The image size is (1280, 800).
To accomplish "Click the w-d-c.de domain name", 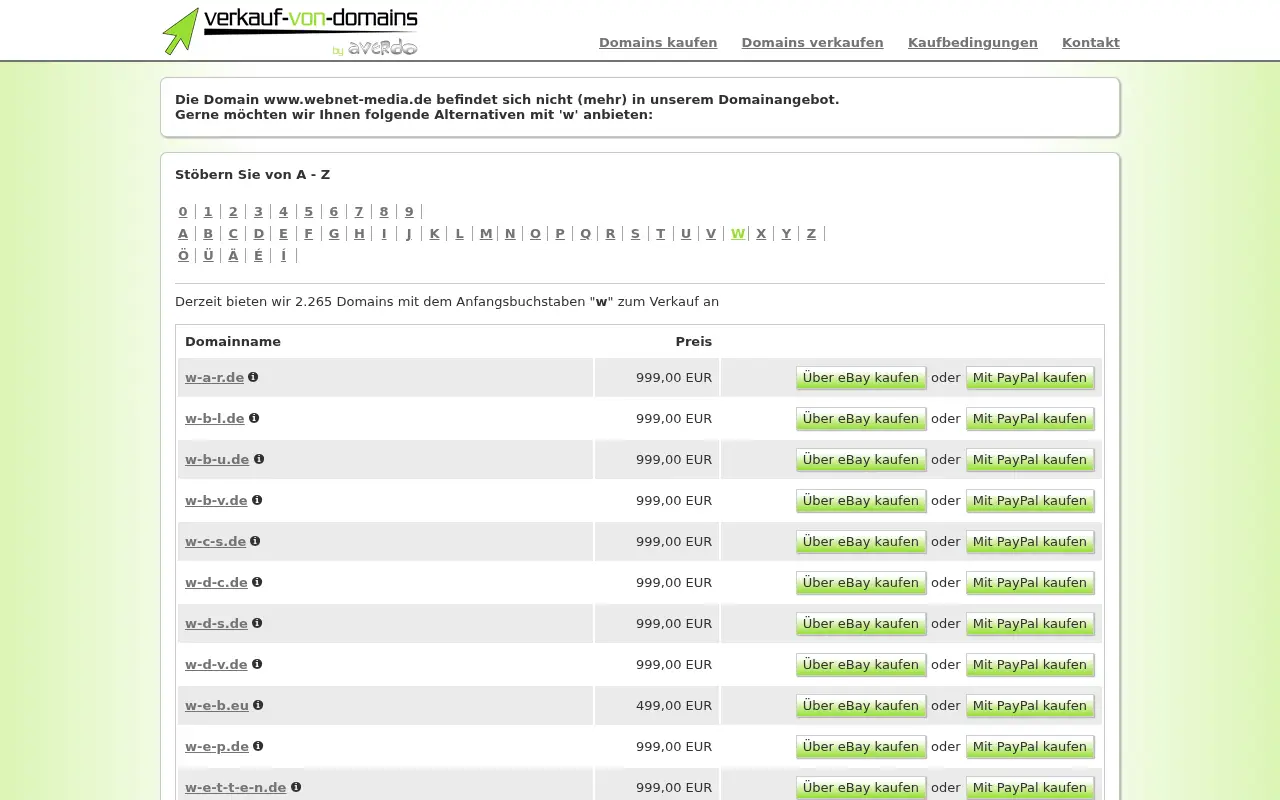I will click(x=216, y=582).
